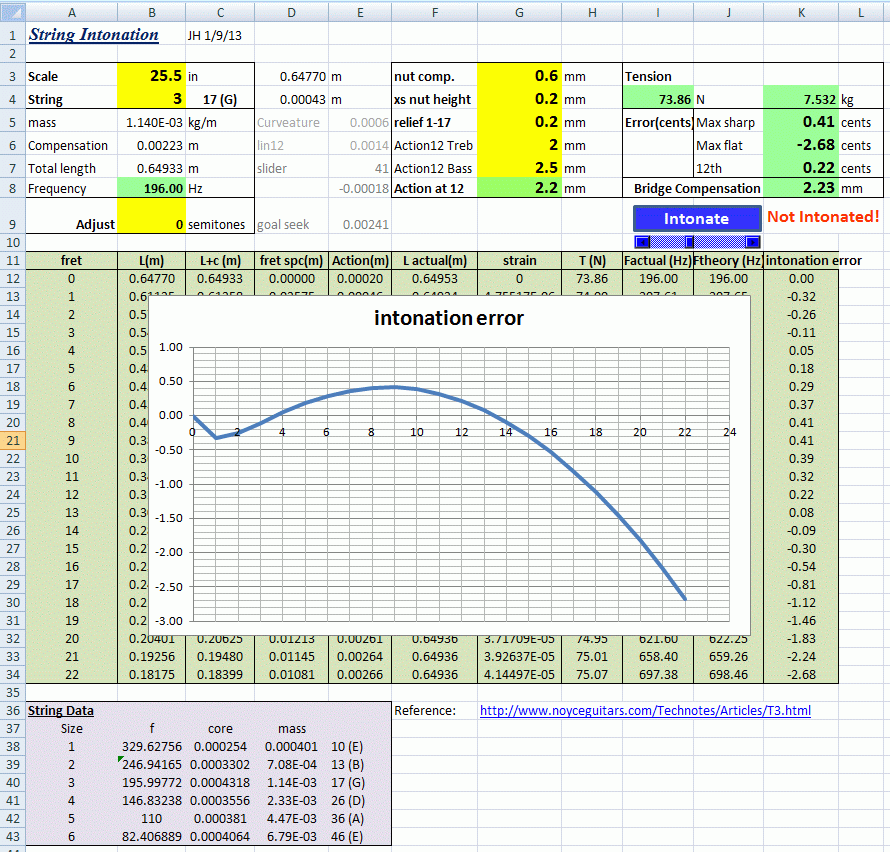Select the xs nut height value 0.2
Viewport: 890px width, 852px height.
519,99
